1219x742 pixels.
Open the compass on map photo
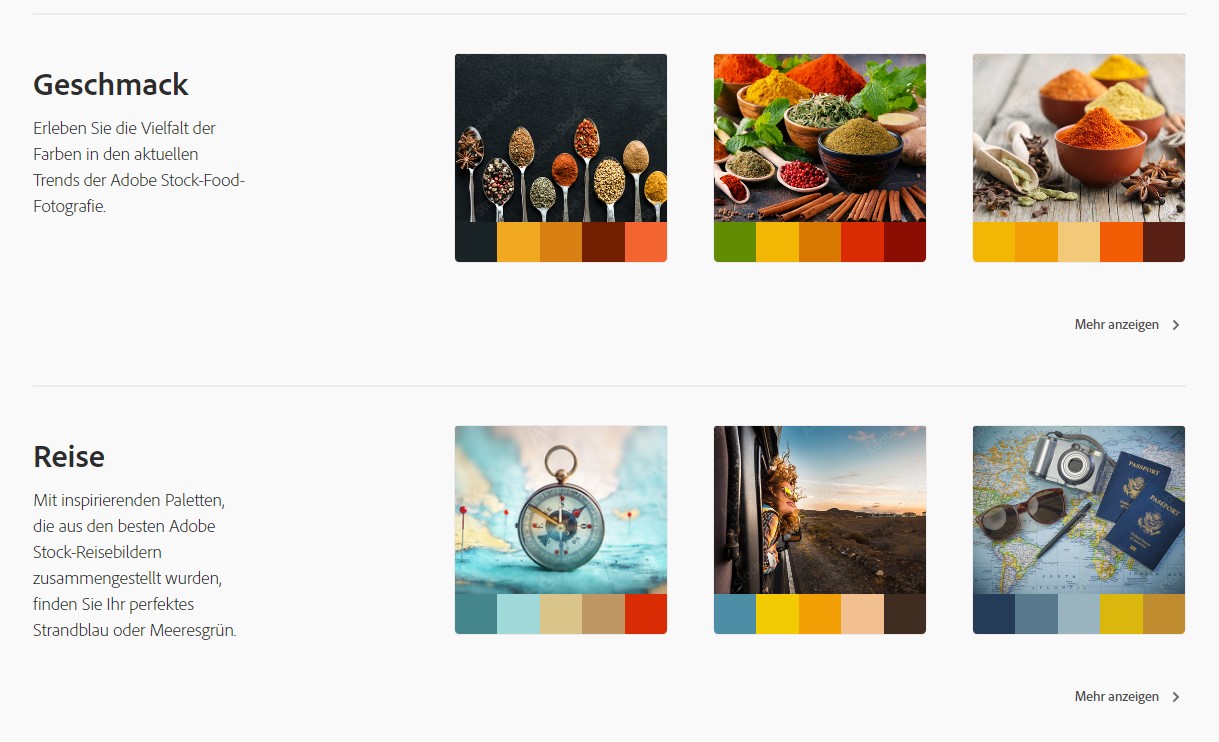561,510
